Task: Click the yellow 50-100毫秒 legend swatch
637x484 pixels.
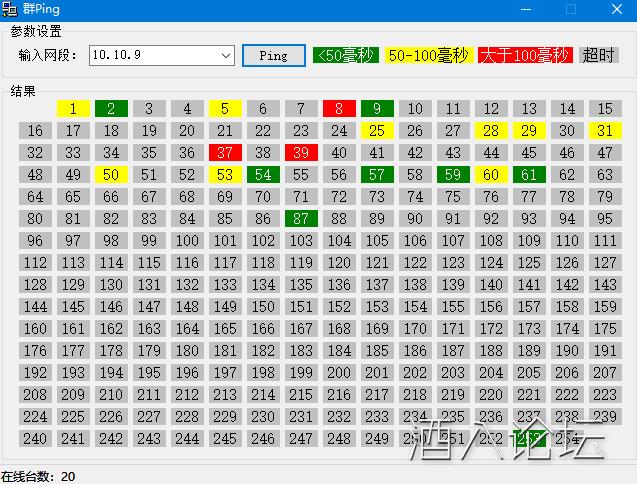Action: click(x=428, y=56)
